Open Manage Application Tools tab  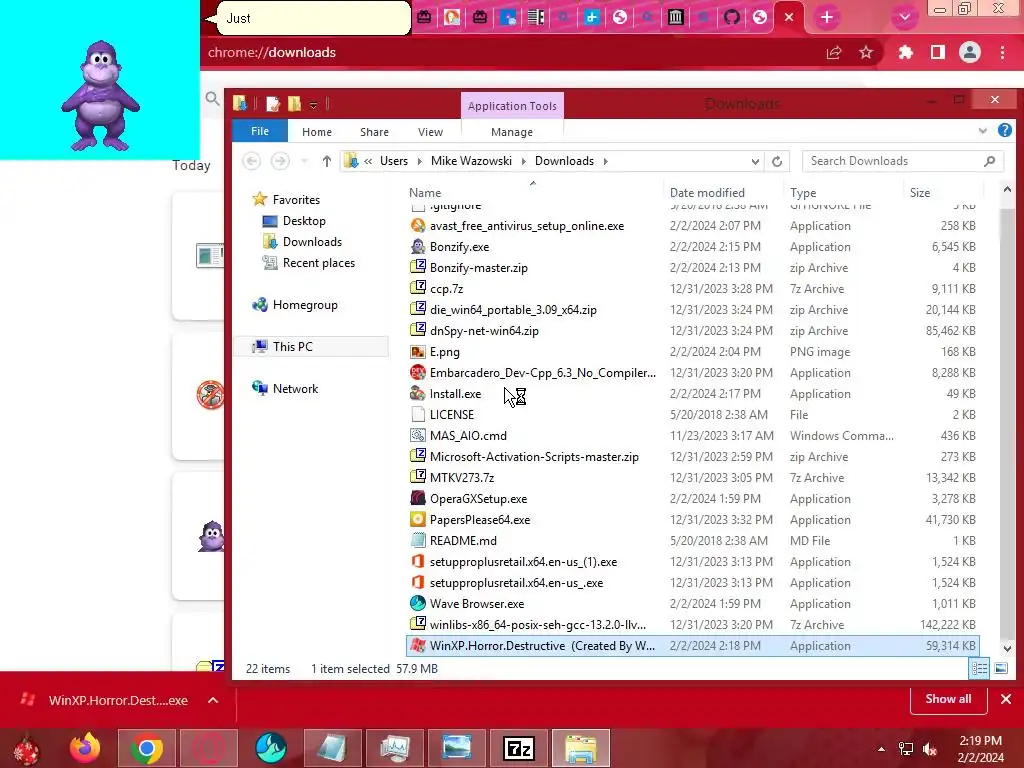point(512,132)
